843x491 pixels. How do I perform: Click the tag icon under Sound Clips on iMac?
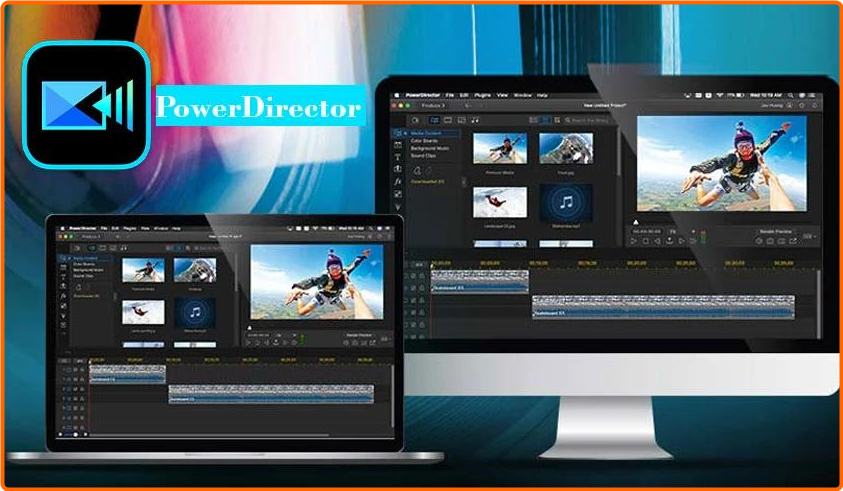(417, 171)
